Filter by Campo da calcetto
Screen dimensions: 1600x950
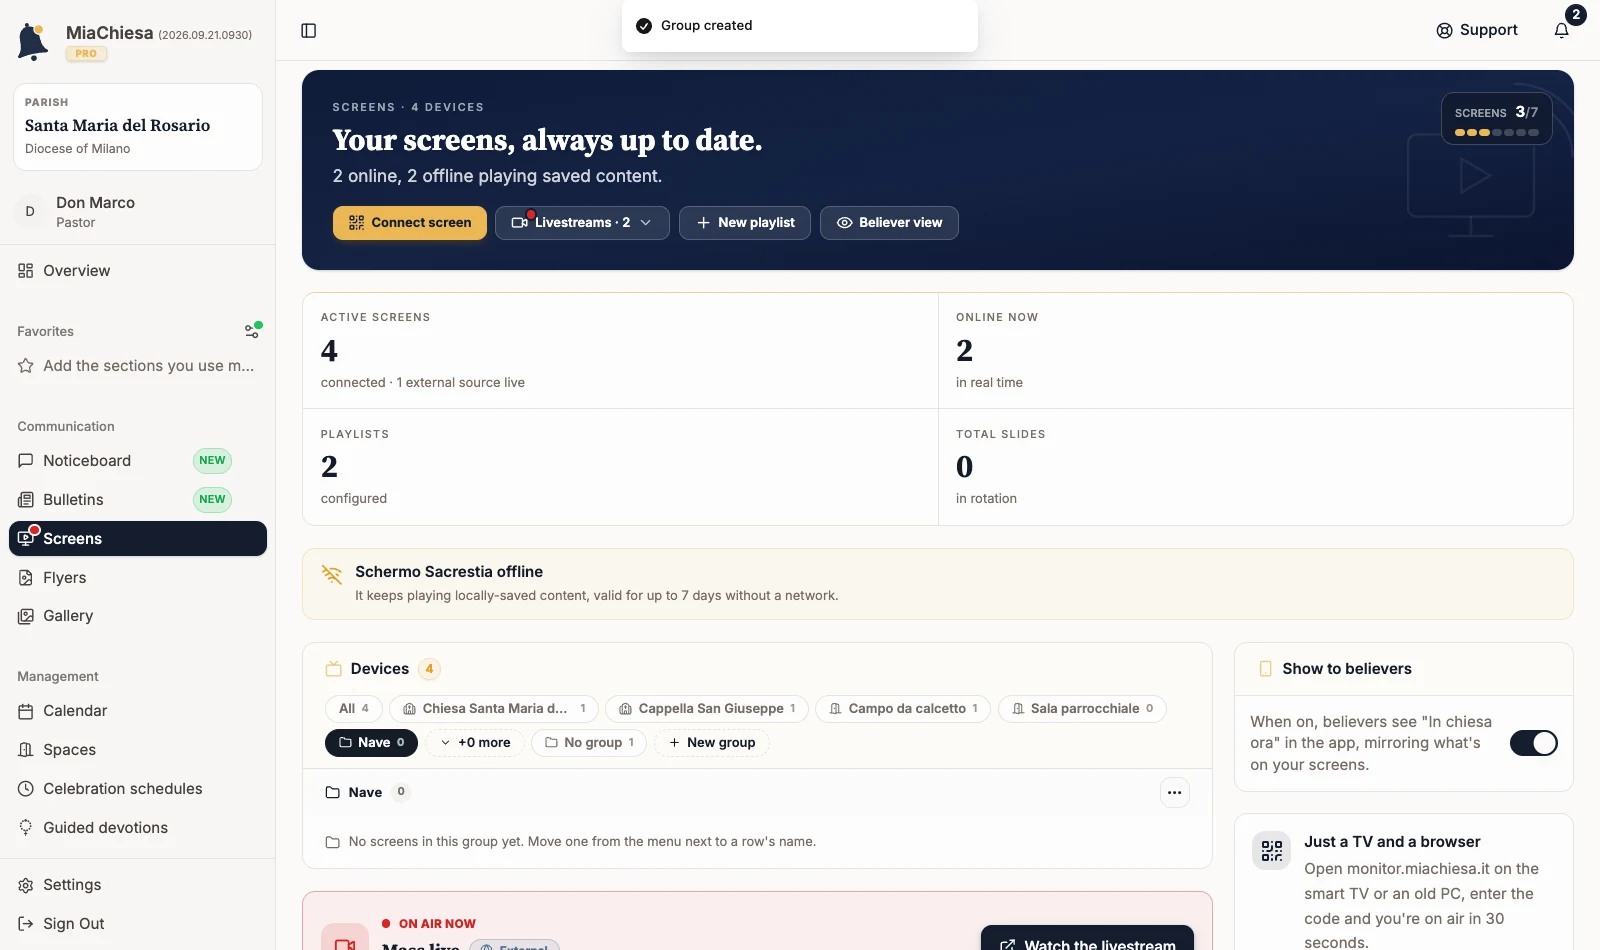click(903, 709)
